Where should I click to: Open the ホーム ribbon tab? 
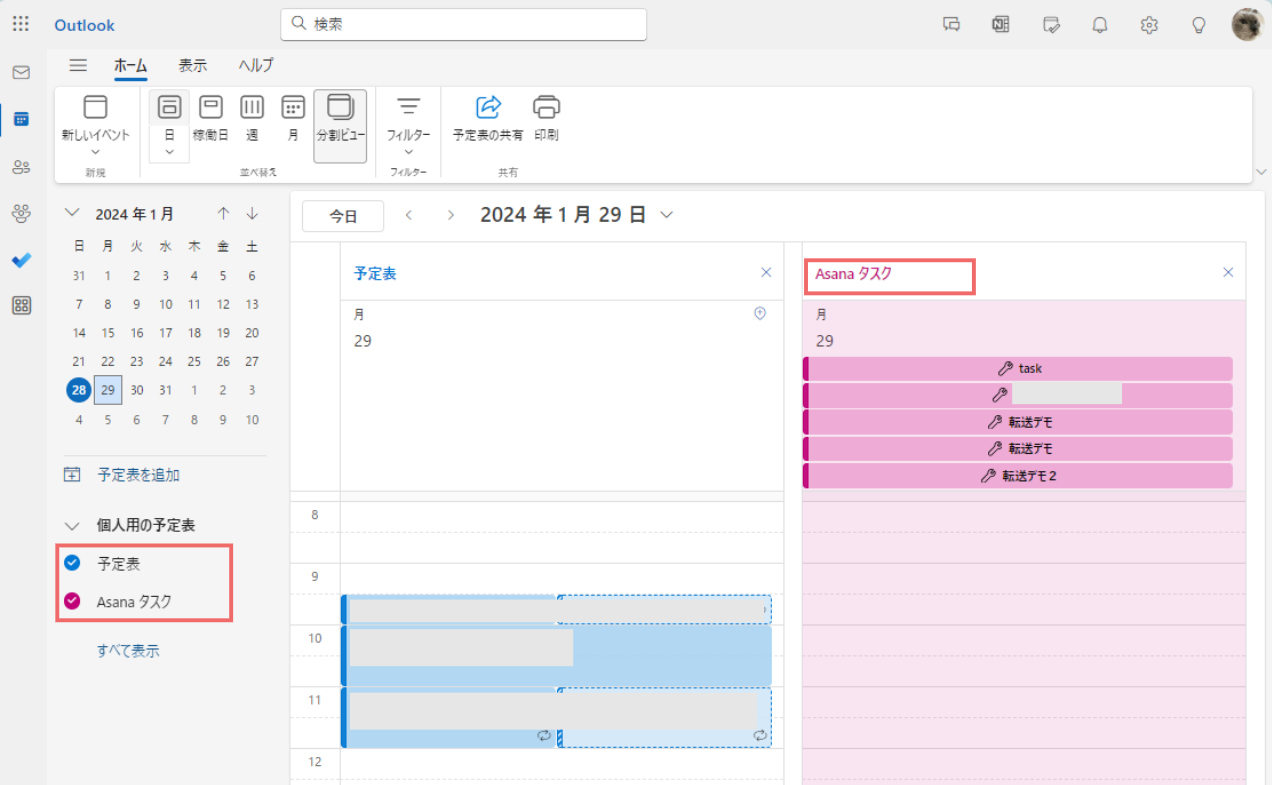point(131,65)
